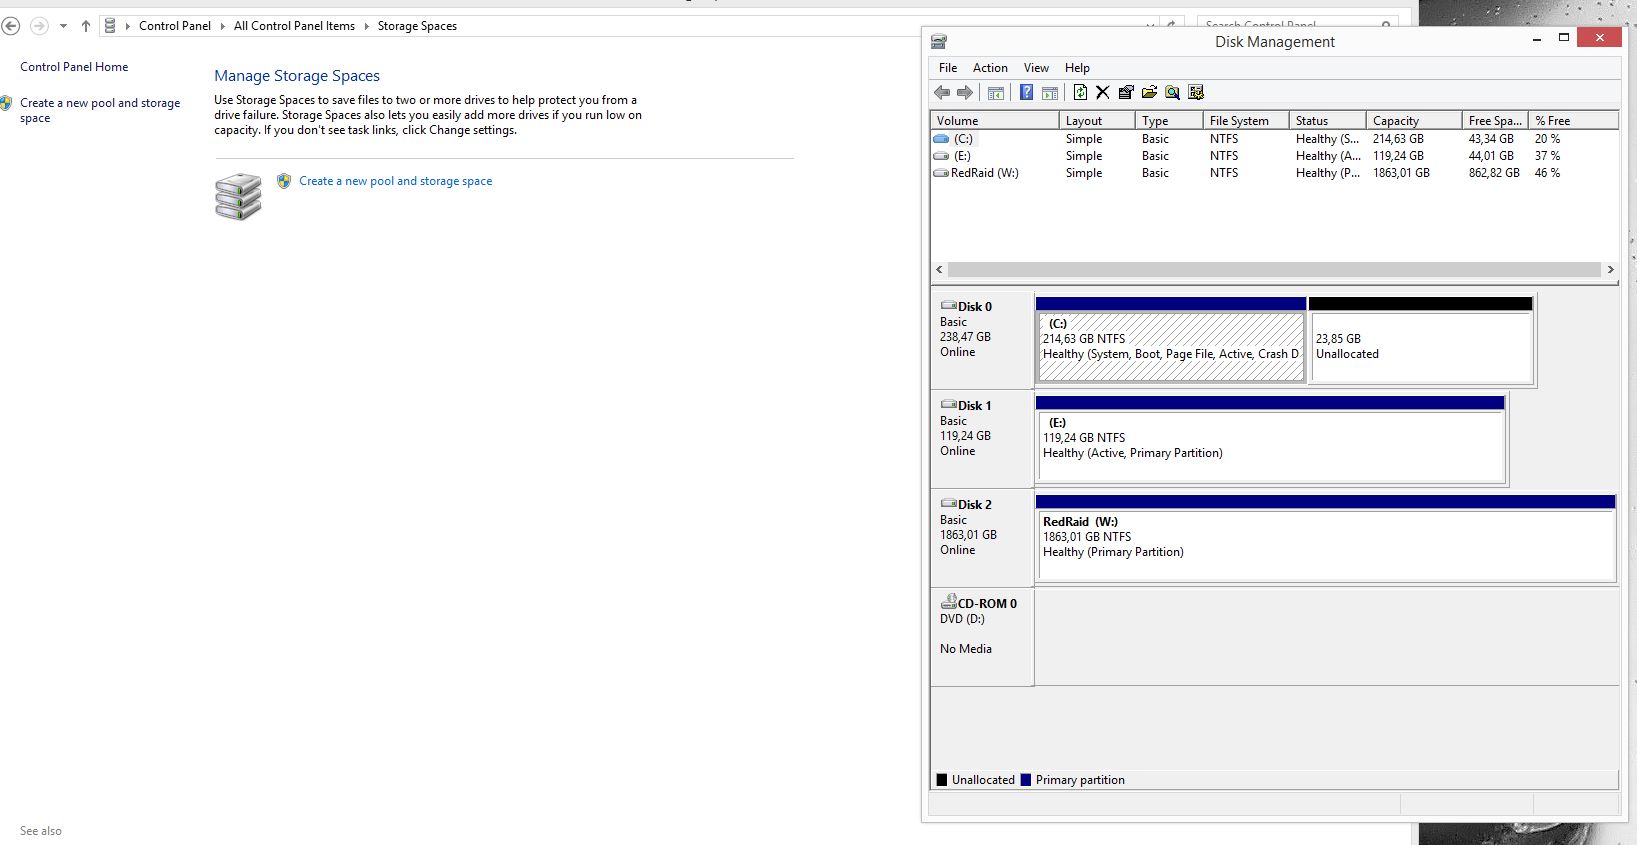Click the Forward arrow in Disk Management toolbar
The image size is (1637, 845).
[965, 93]
